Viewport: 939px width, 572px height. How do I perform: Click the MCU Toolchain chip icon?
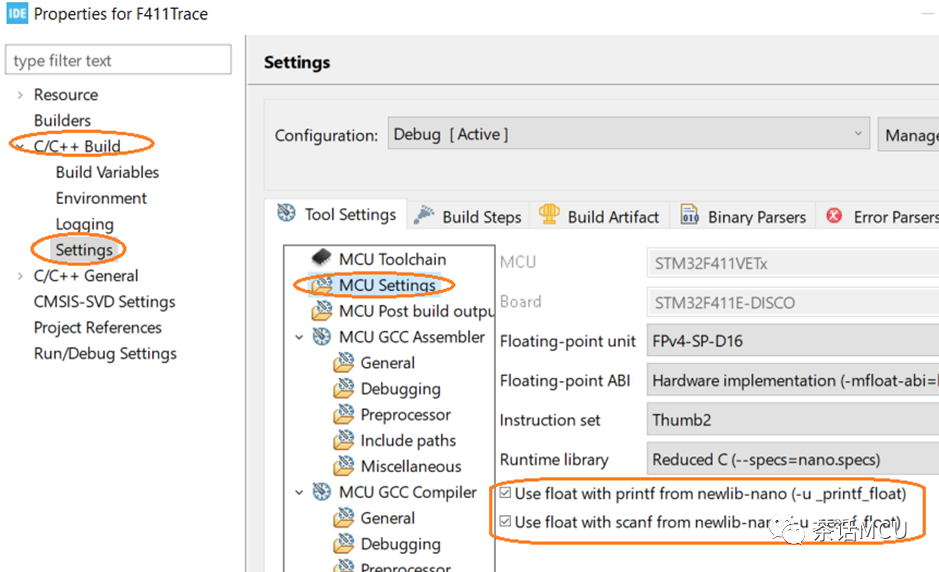point(322,258)
